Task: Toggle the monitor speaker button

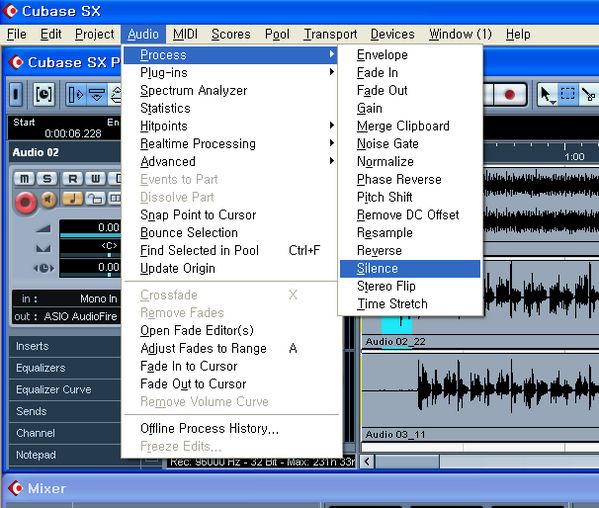Action: (x=49, y=199)
